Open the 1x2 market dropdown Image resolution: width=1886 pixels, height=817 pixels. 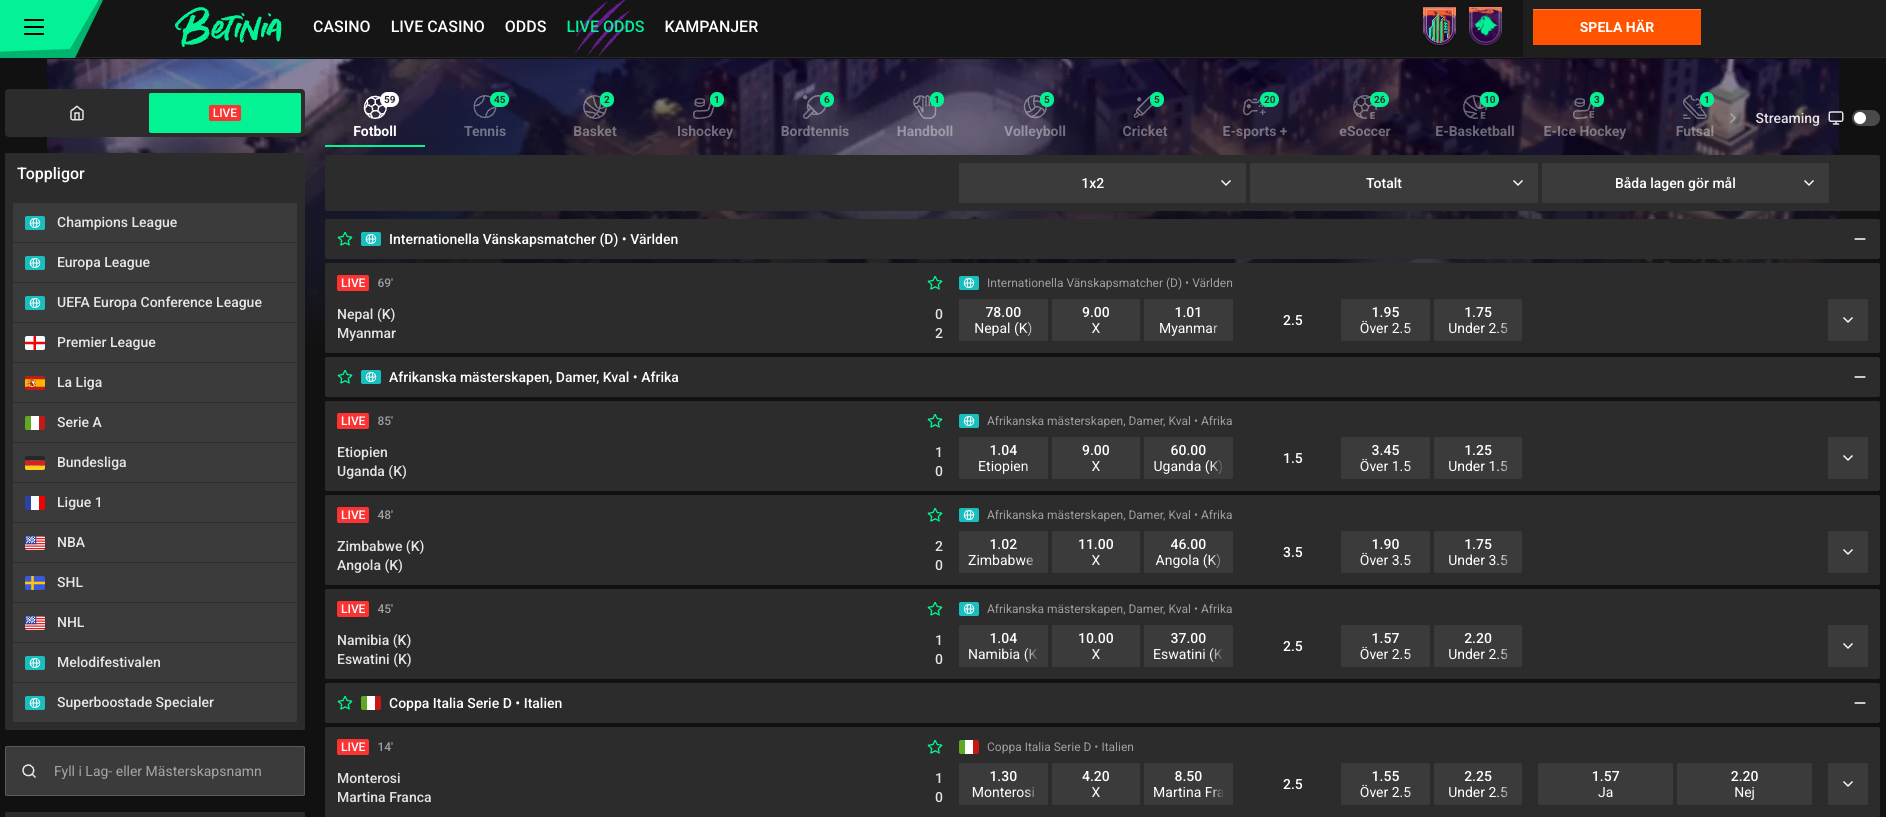pyautogui.click(x=1102, y=183)
